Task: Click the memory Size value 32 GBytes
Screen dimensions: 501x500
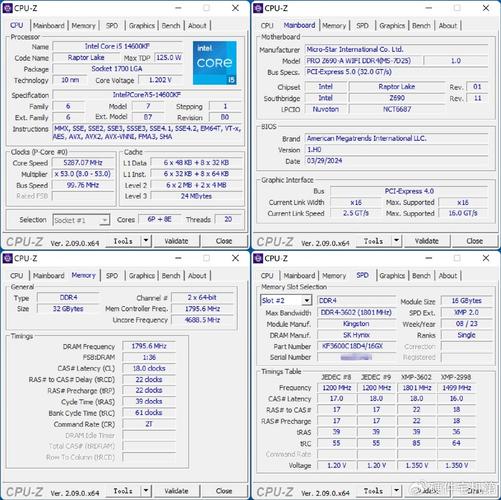Action: (x=68, y=309)
